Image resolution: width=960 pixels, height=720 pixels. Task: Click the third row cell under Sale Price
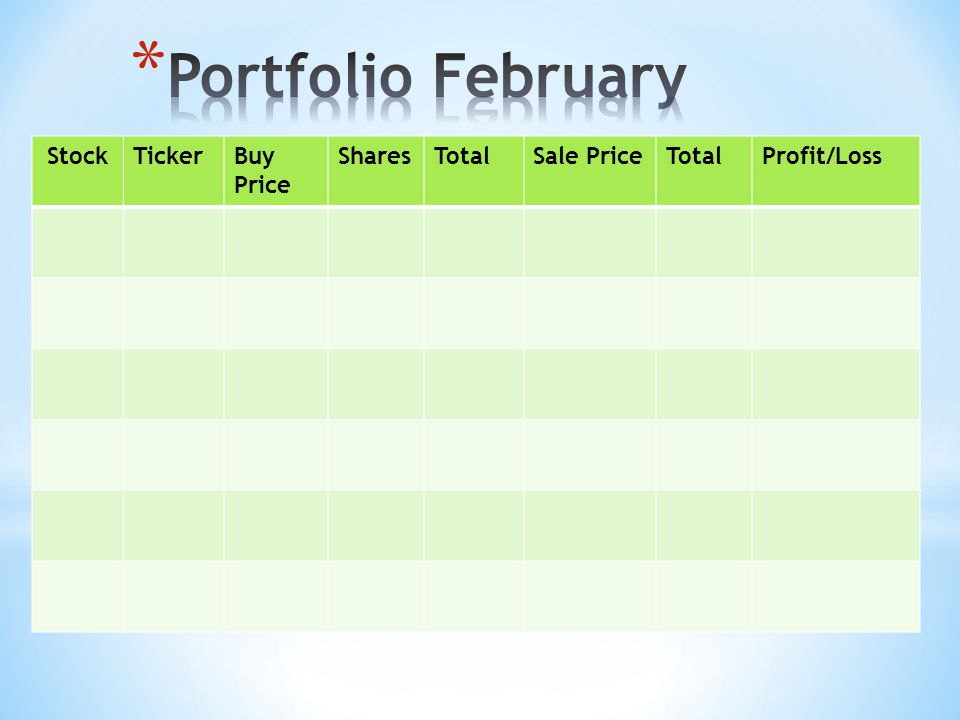[590, 384]
